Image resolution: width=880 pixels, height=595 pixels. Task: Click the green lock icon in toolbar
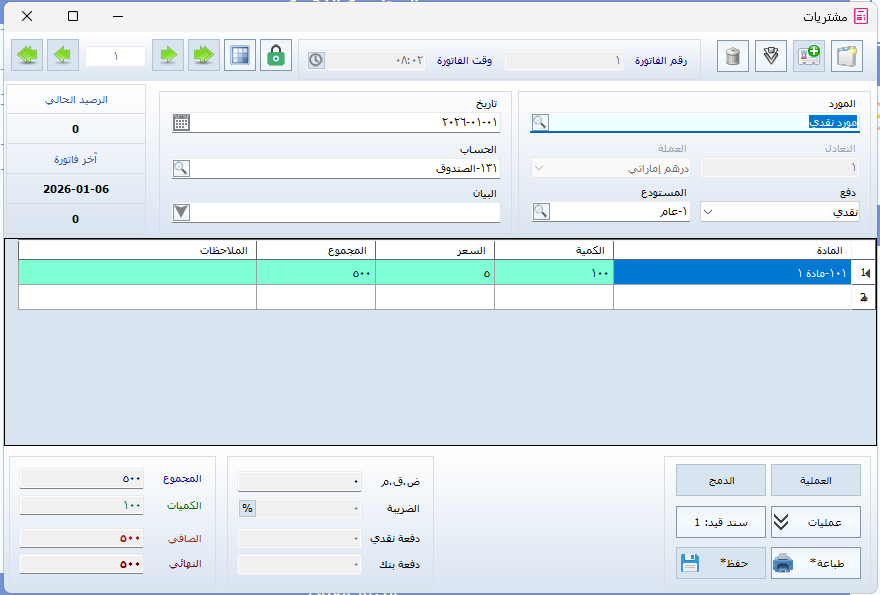[276, 56]
